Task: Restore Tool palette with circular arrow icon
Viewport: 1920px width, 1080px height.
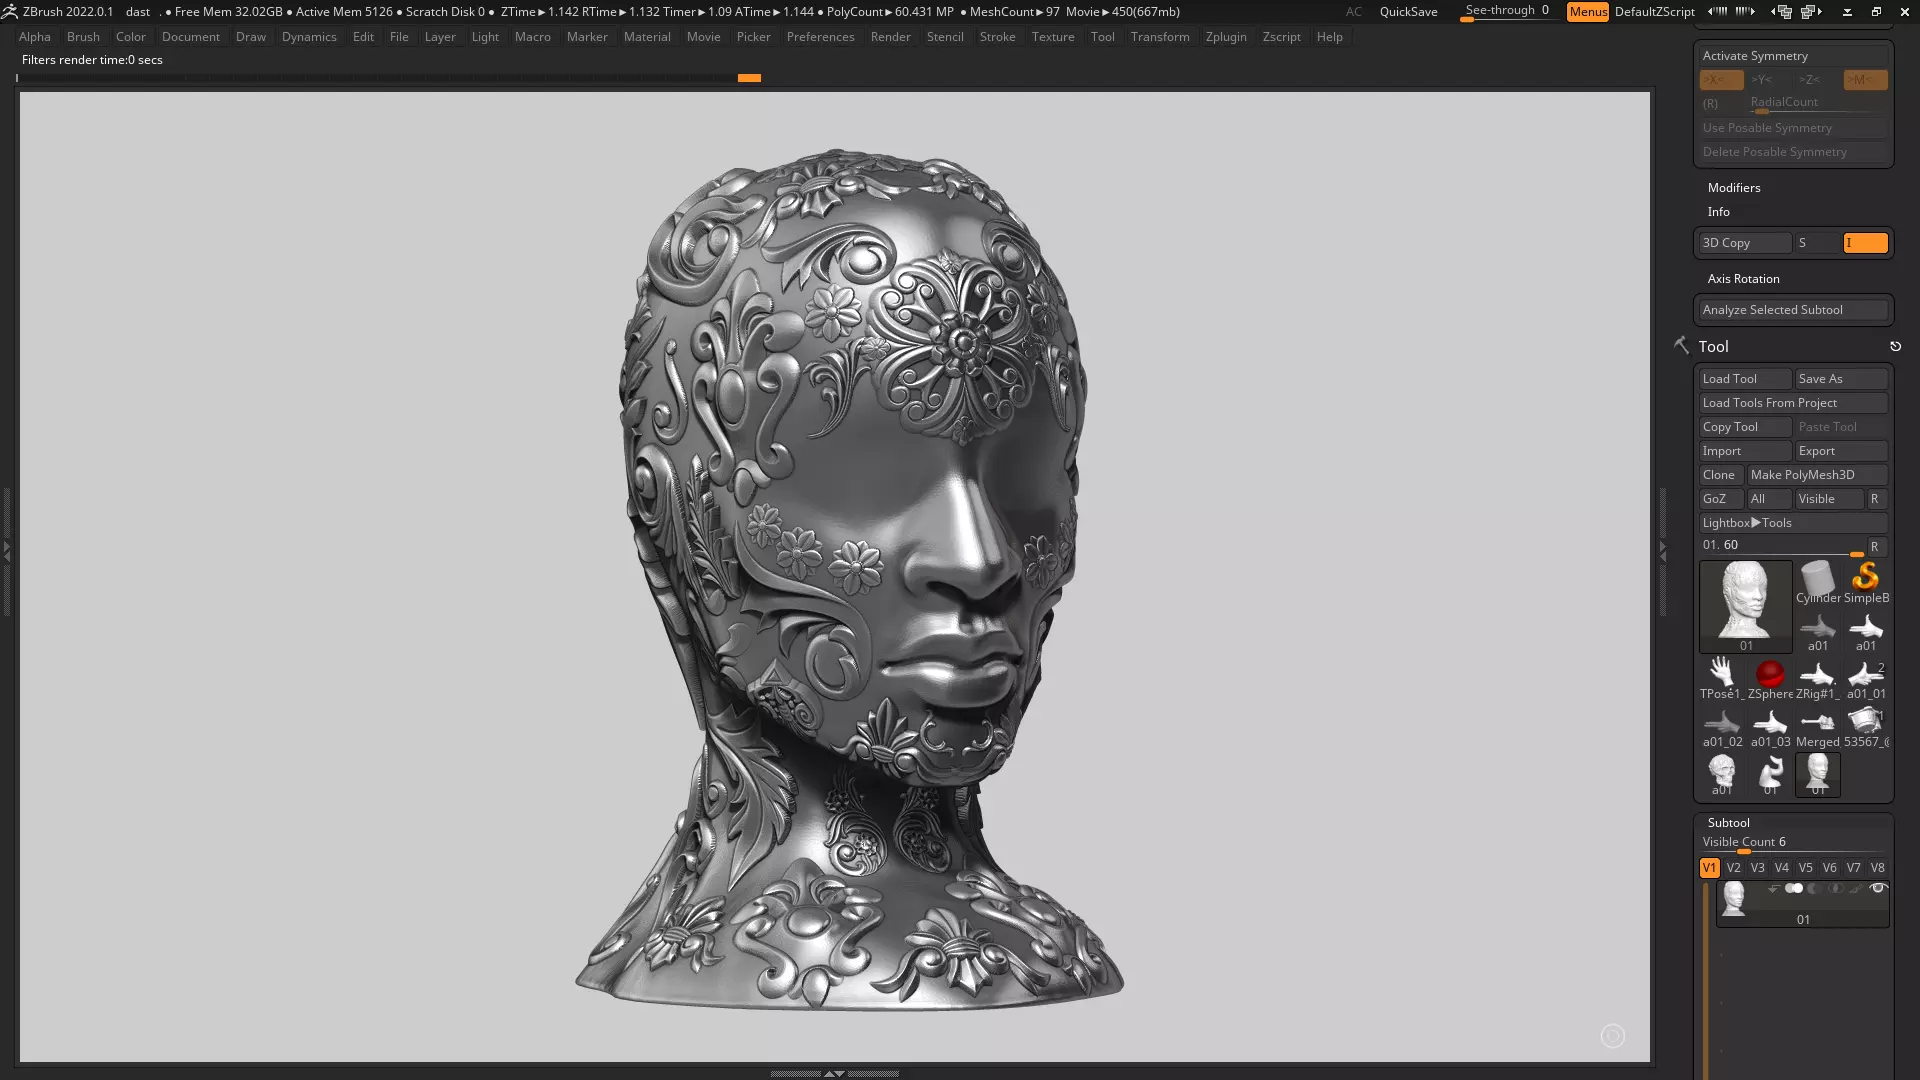Action: tap(1895, 347)
